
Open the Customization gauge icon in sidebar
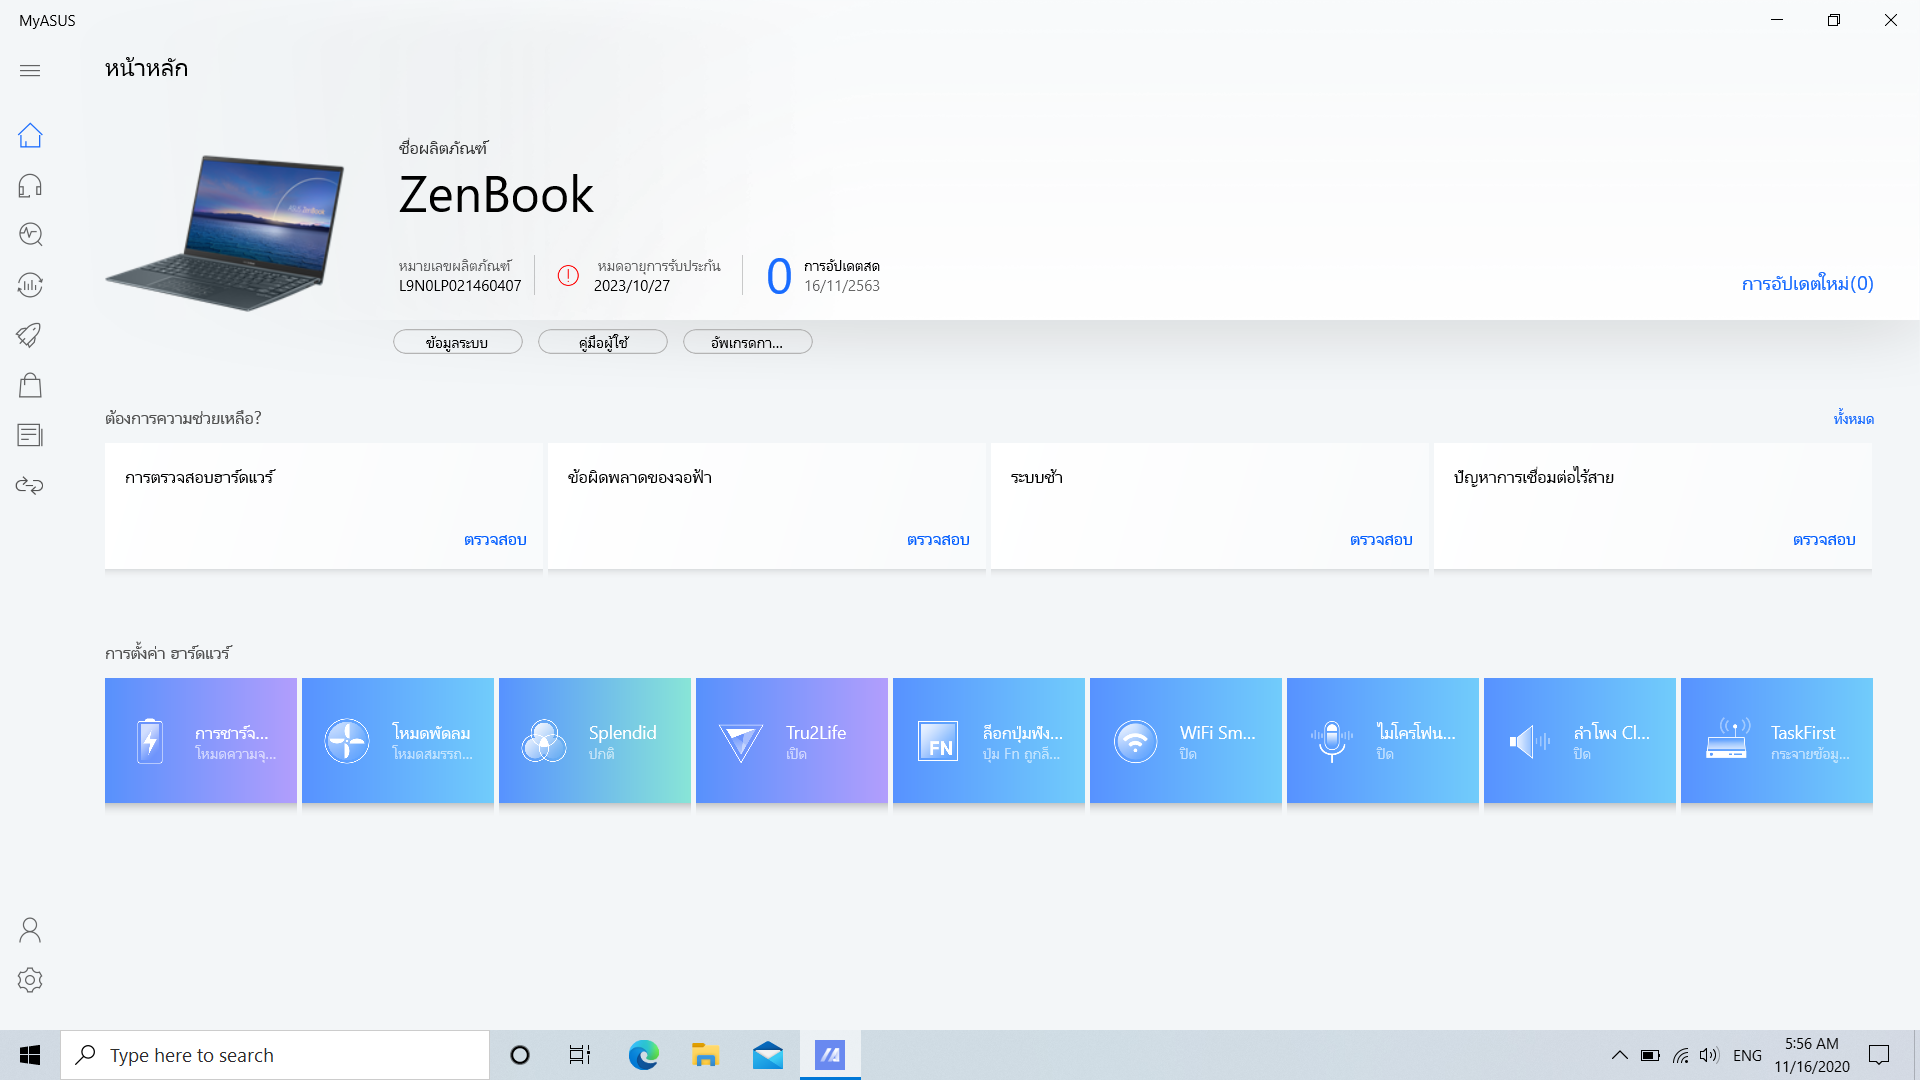pyautogui.click(x=30, y=285)
